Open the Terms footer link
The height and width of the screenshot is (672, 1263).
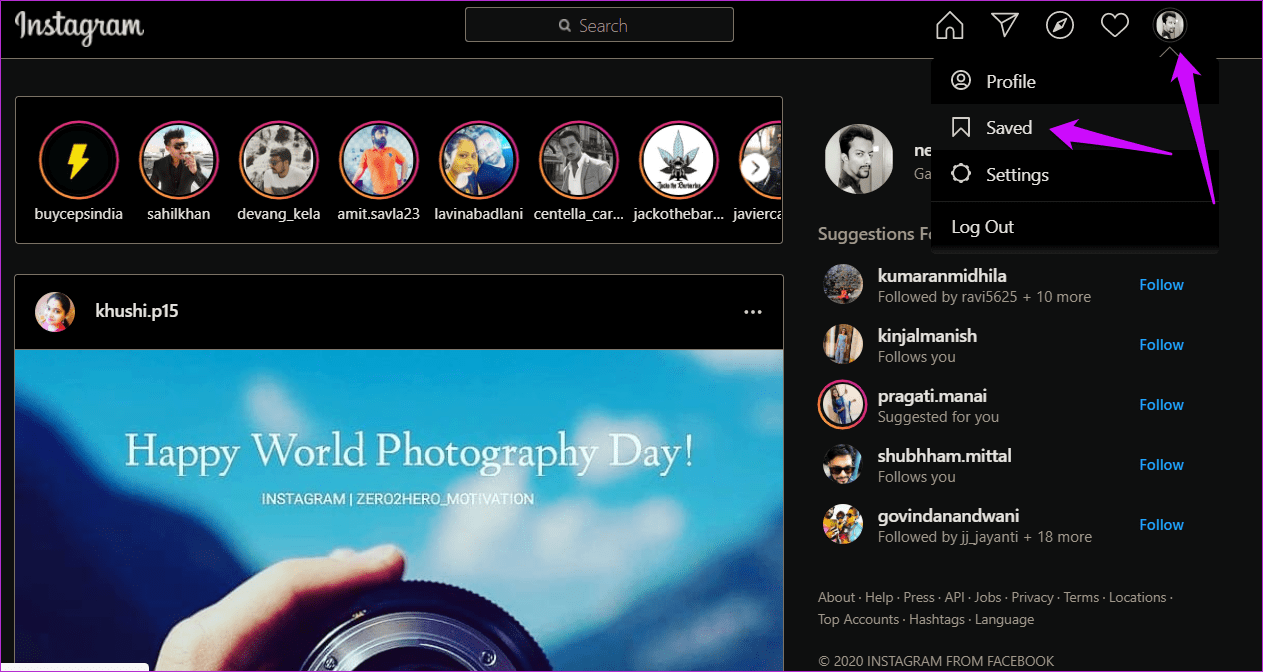pos(1081,597)
